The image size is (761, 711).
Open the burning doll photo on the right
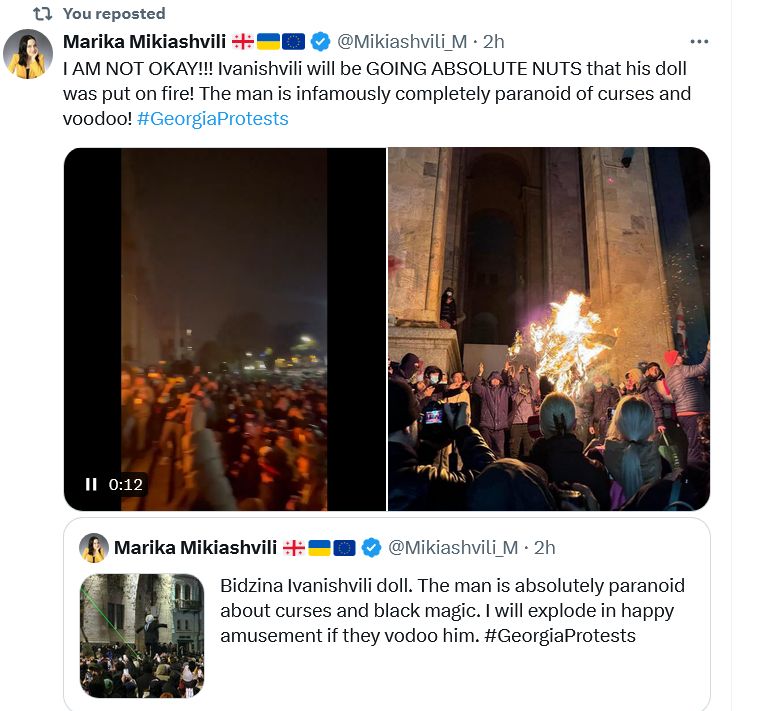tap(548, 330)
